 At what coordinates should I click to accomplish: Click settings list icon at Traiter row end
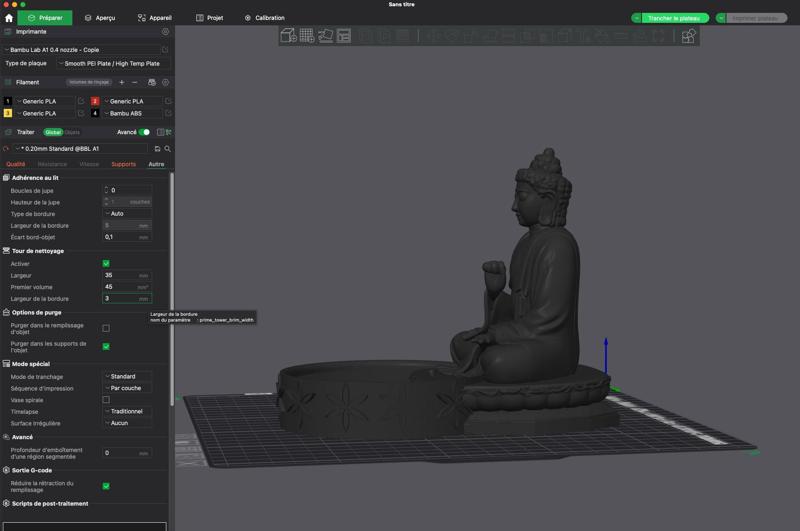coord(168,132)
